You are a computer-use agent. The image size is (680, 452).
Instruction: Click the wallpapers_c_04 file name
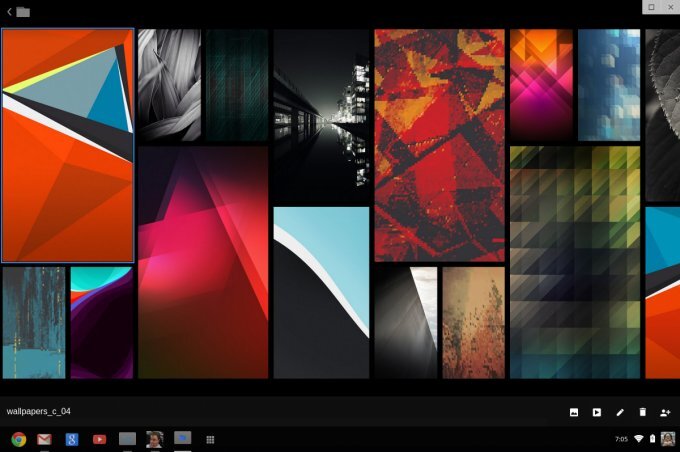click(x=39, y=411)
